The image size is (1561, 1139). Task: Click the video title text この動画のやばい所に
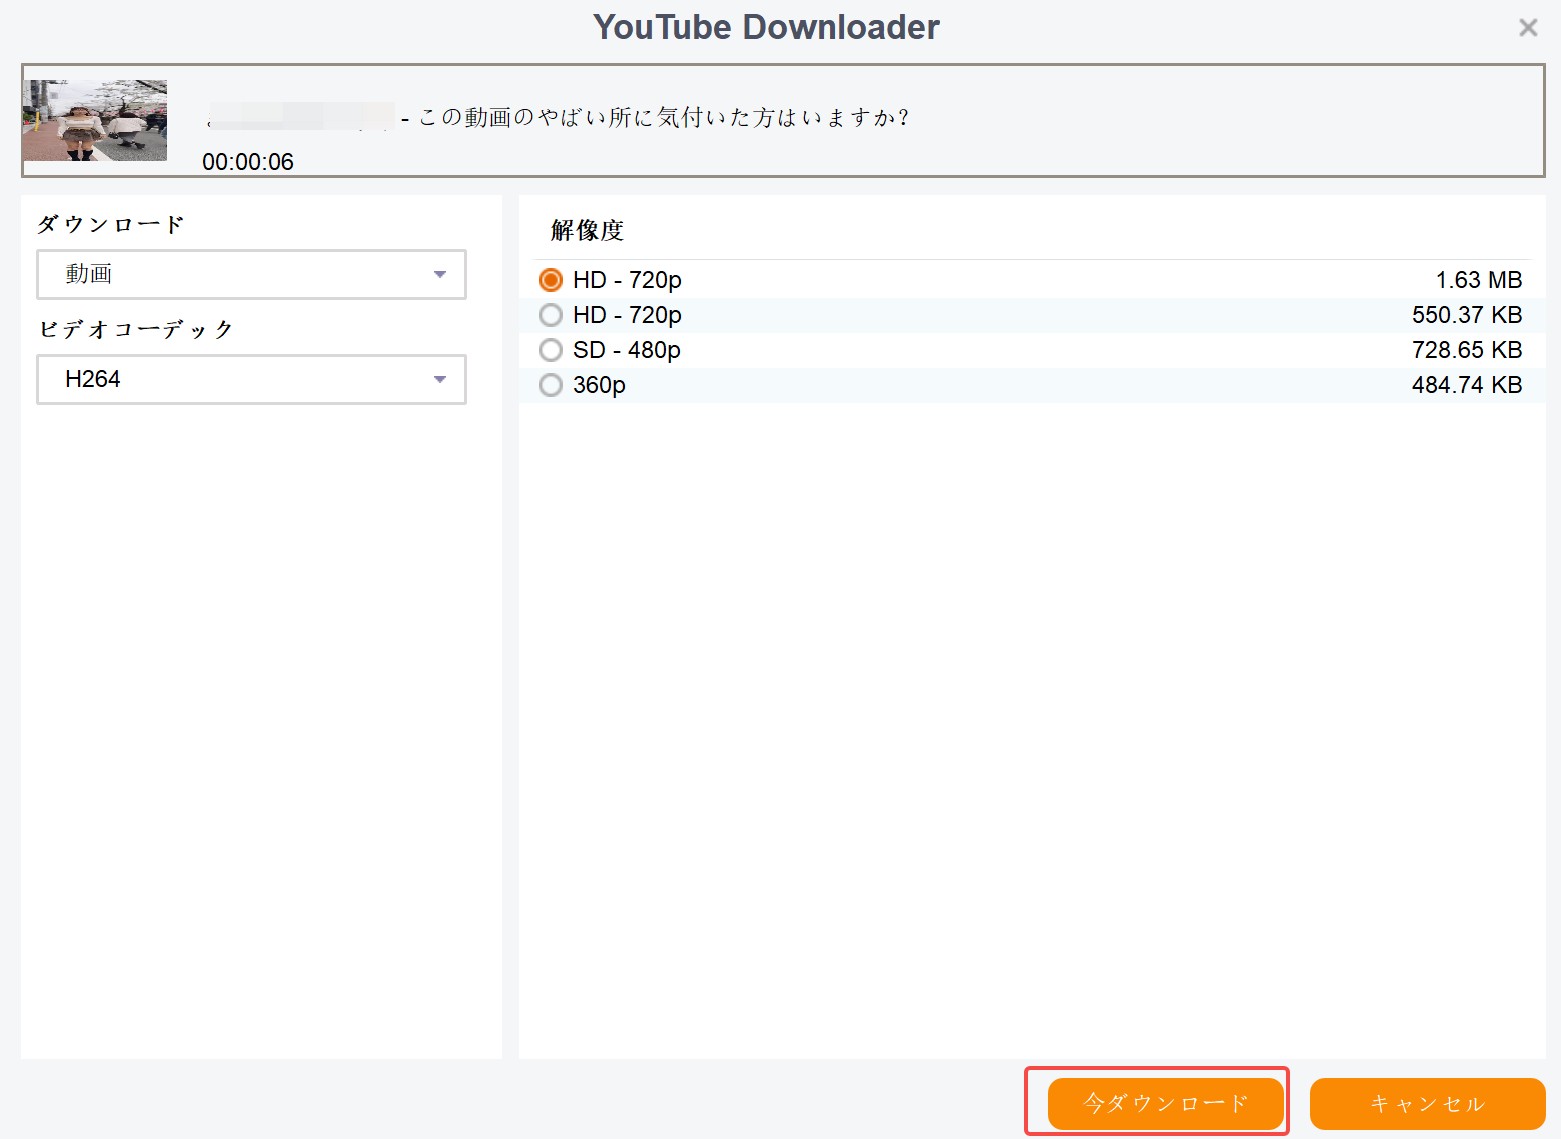tap(535, 118)
